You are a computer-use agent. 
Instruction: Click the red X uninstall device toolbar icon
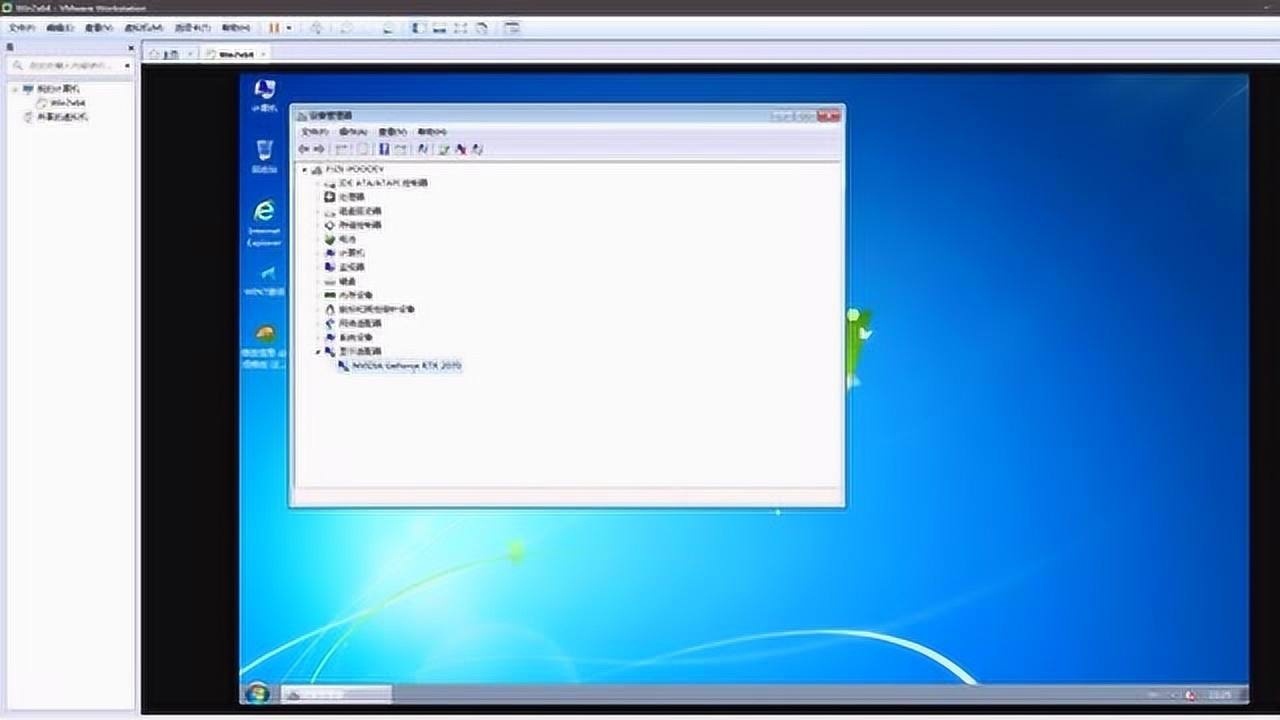pos(461,150)
